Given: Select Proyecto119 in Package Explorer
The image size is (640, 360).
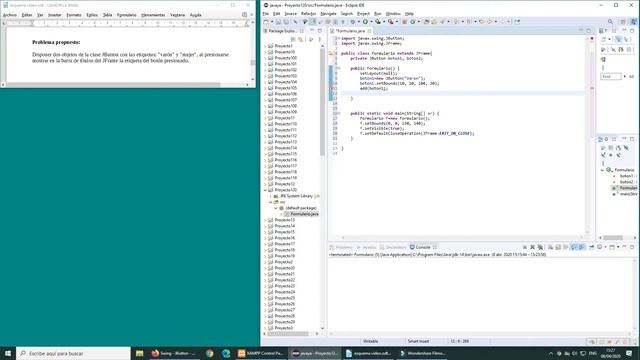Looking at the screenshot, I should [285, 178].
